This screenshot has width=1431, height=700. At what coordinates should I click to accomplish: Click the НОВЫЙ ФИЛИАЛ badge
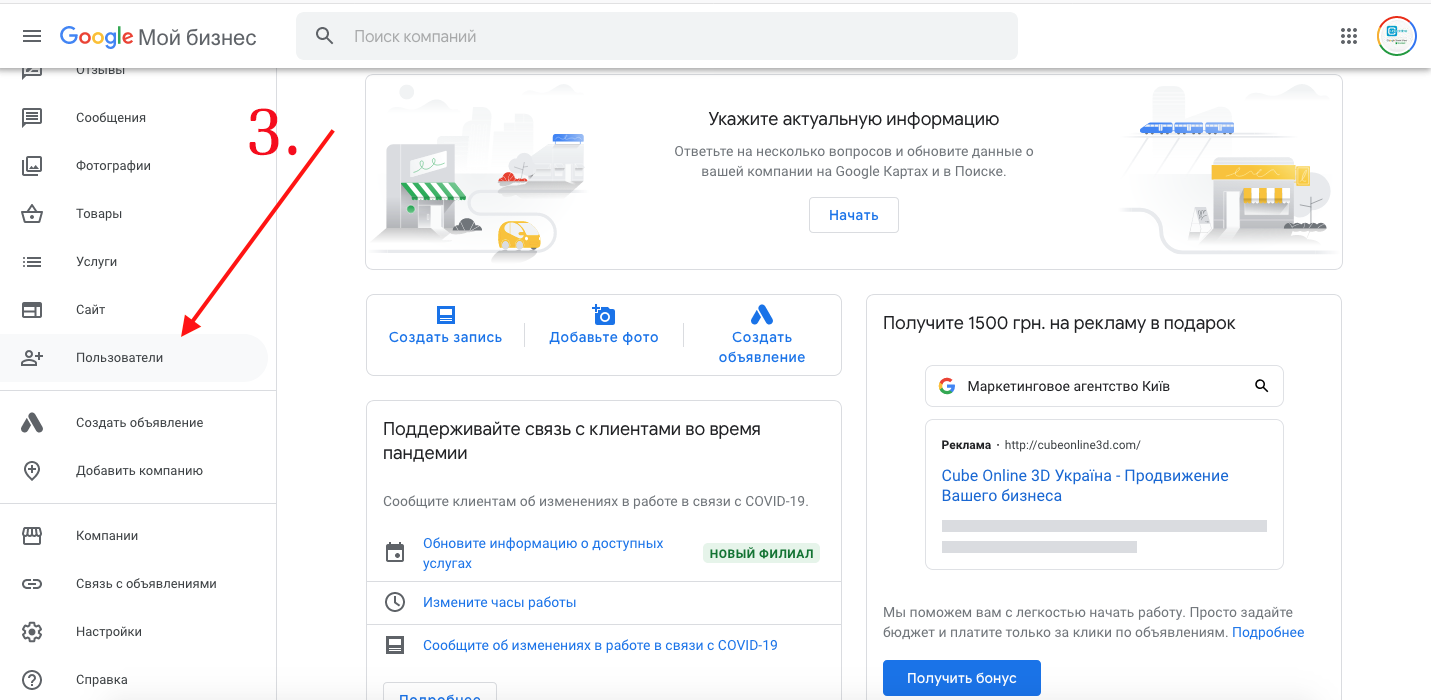(761, 553)
